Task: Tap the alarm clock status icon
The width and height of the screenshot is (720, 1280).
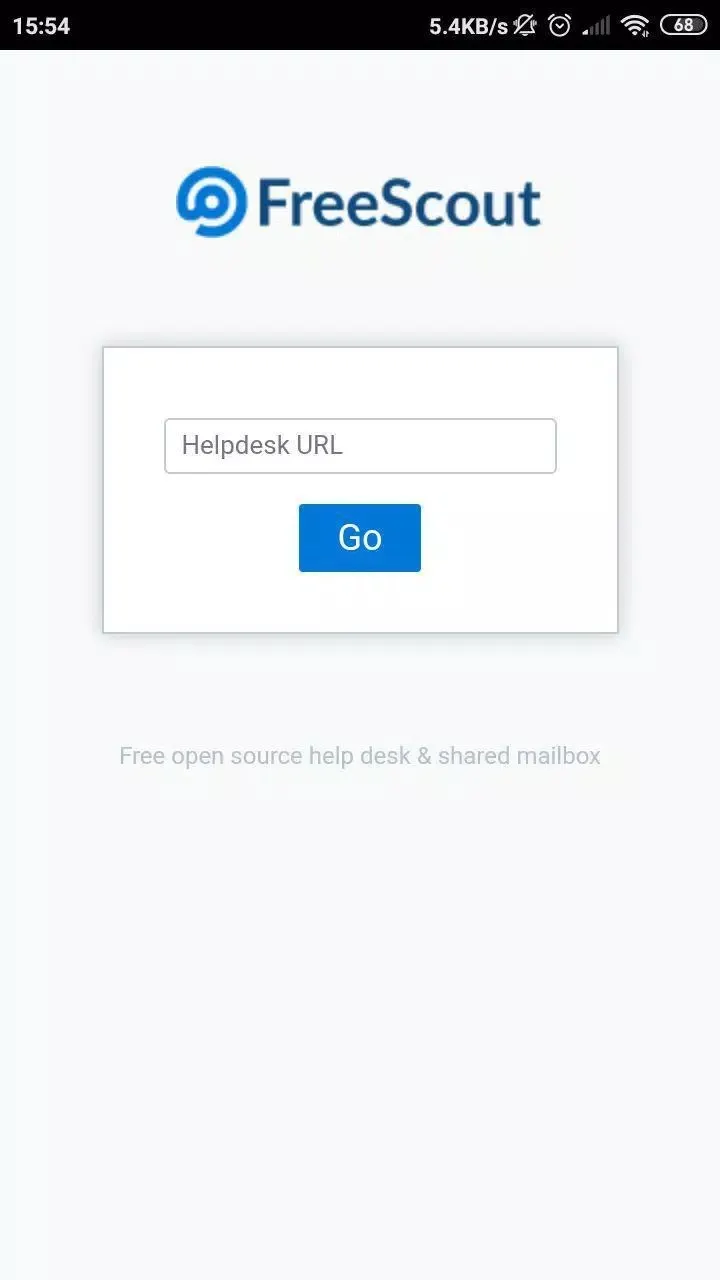Action: pyautogui.click(x=560, y=26)
